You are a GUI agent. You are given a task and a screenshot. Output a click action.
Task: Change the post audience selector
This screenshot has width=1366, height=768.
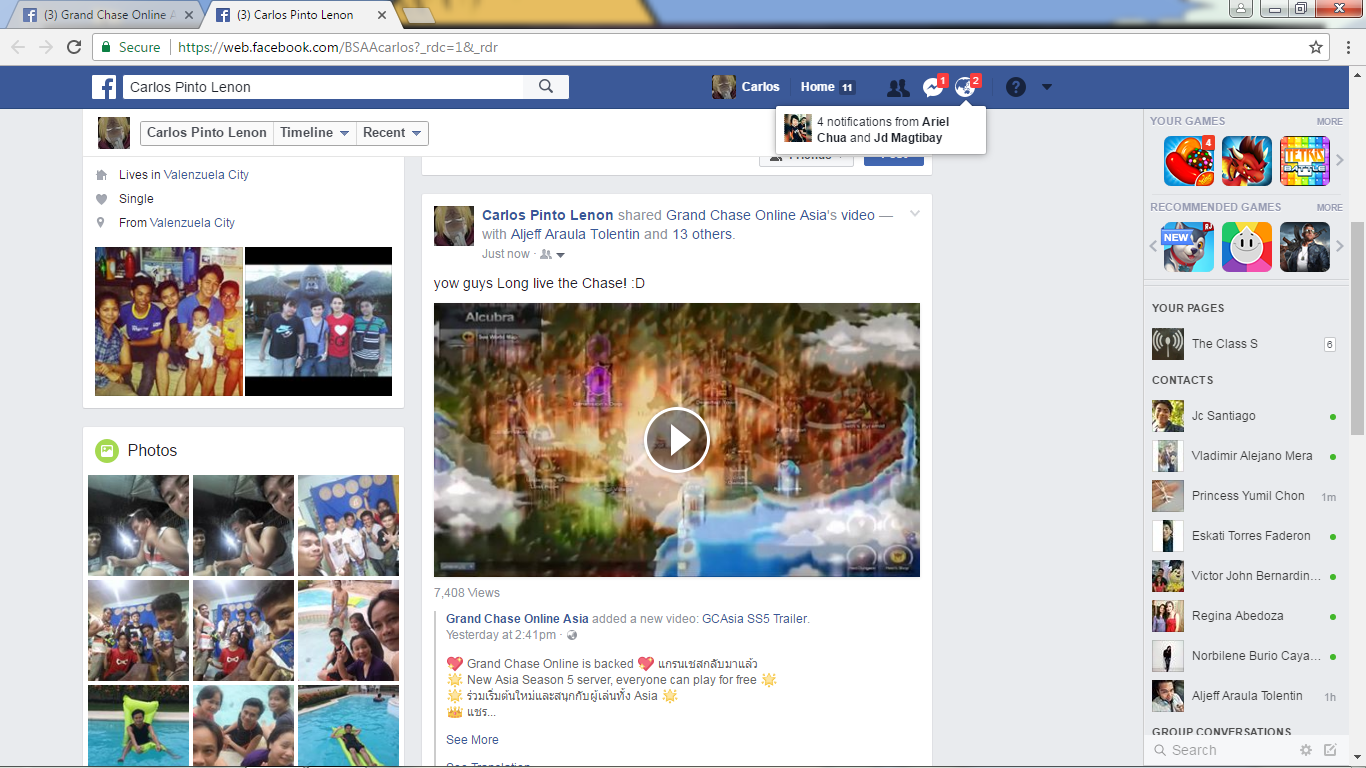tap(553, 255)
